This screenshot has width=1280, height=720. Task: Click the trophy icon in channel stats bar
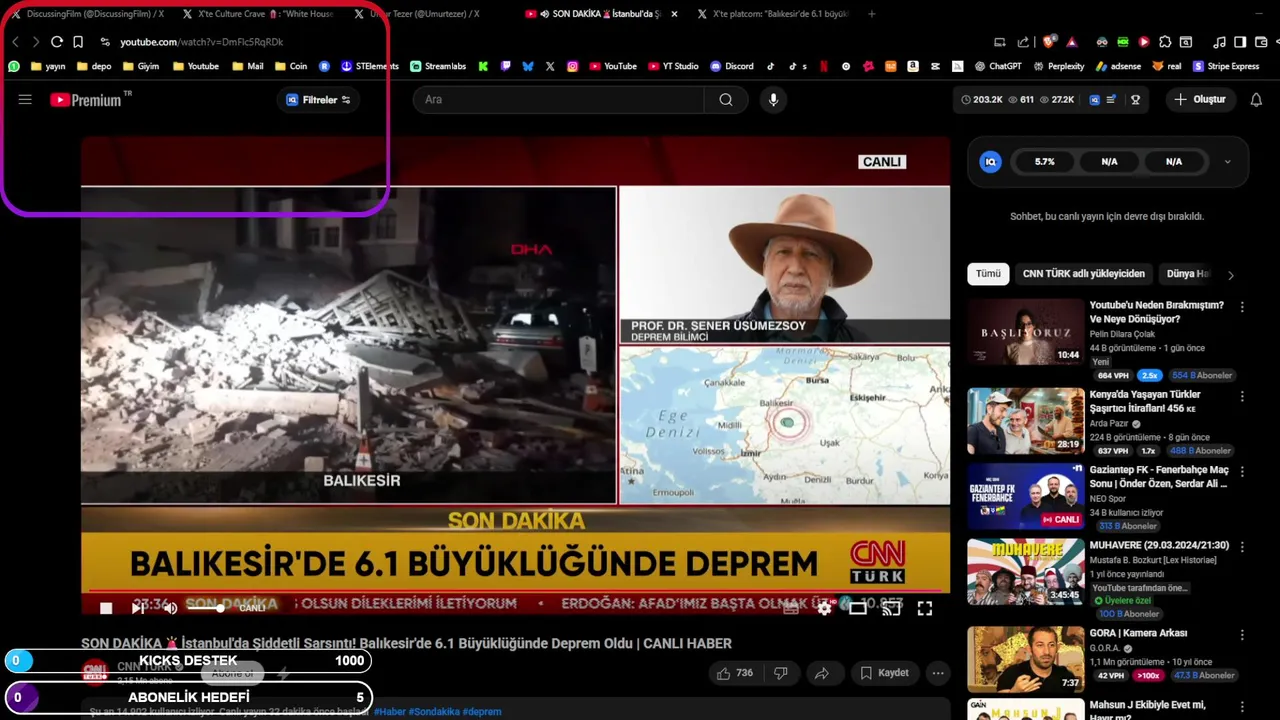pyautogui.click(x=1136, y=100)
